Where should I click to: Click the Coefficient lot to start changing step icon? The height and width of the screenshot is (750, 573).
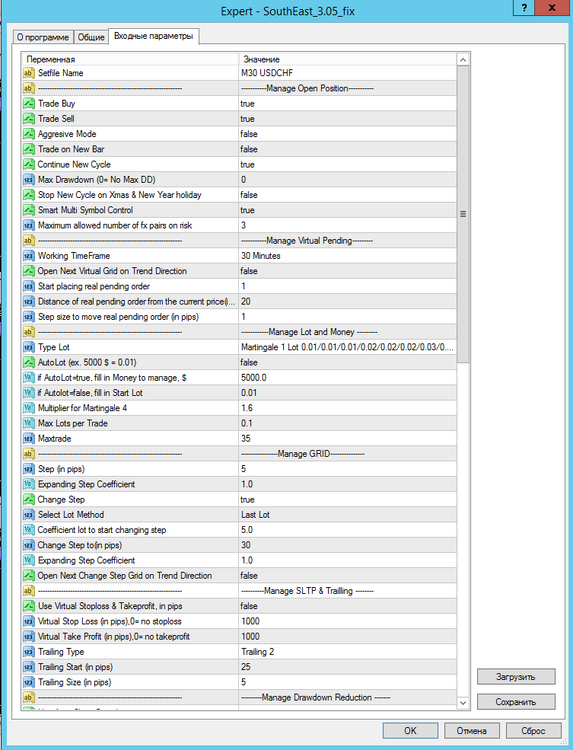pyautogui.click(x=29, y=530)
